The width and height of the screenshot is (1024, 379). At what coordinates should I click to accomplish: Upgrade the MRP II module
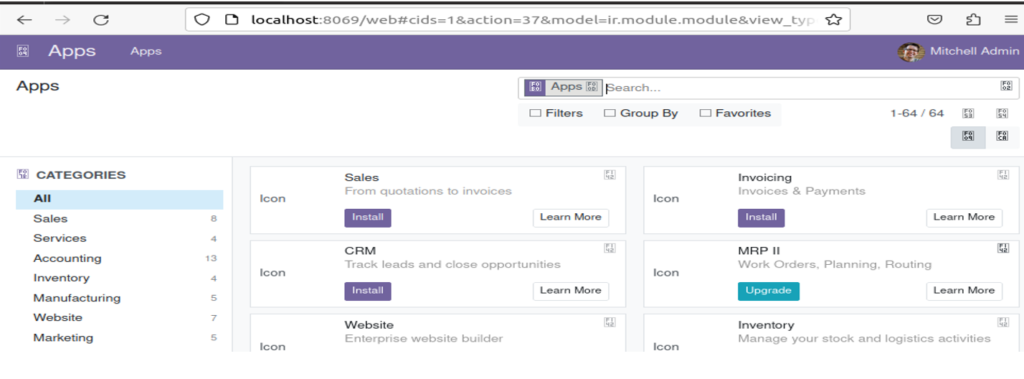[768, 291]
